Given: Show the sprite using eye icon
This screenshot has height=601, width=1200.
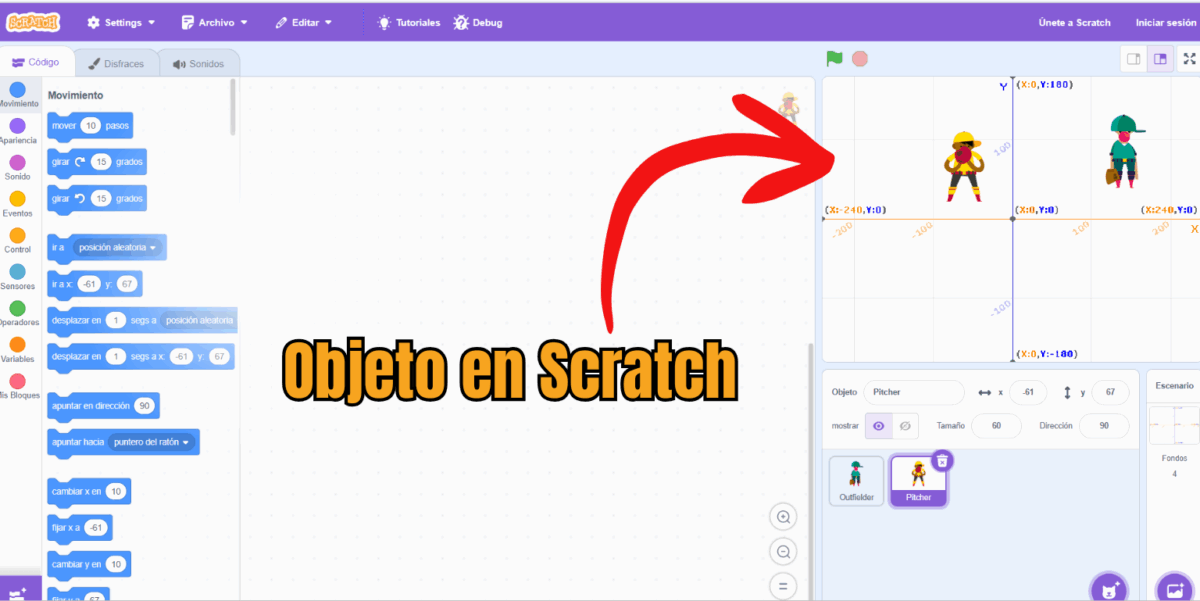Looking at the screenshot, I should click(878, 426).
